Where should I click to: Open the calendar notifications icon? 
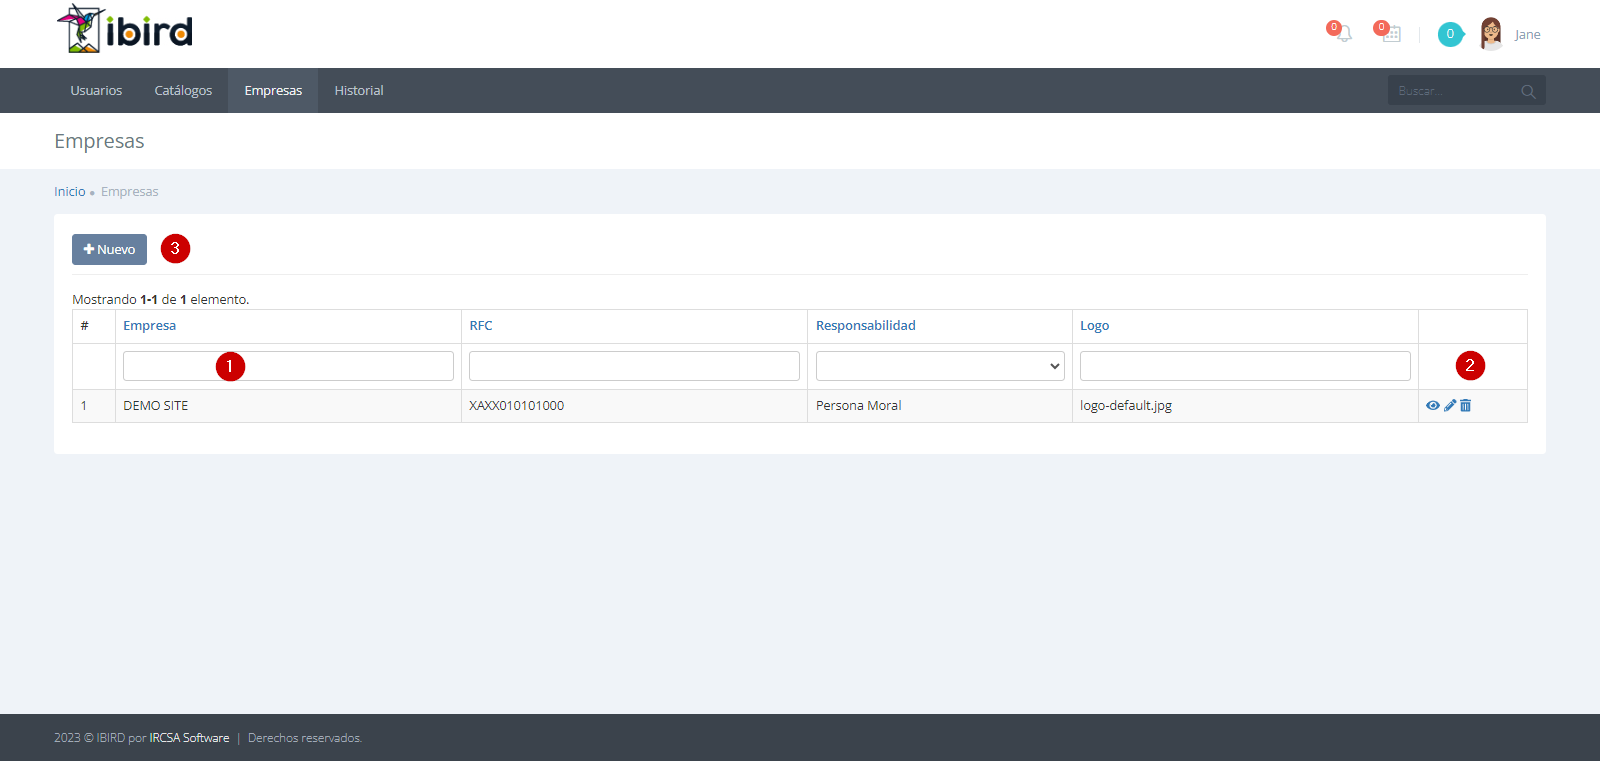click(x=1391, y=34)
